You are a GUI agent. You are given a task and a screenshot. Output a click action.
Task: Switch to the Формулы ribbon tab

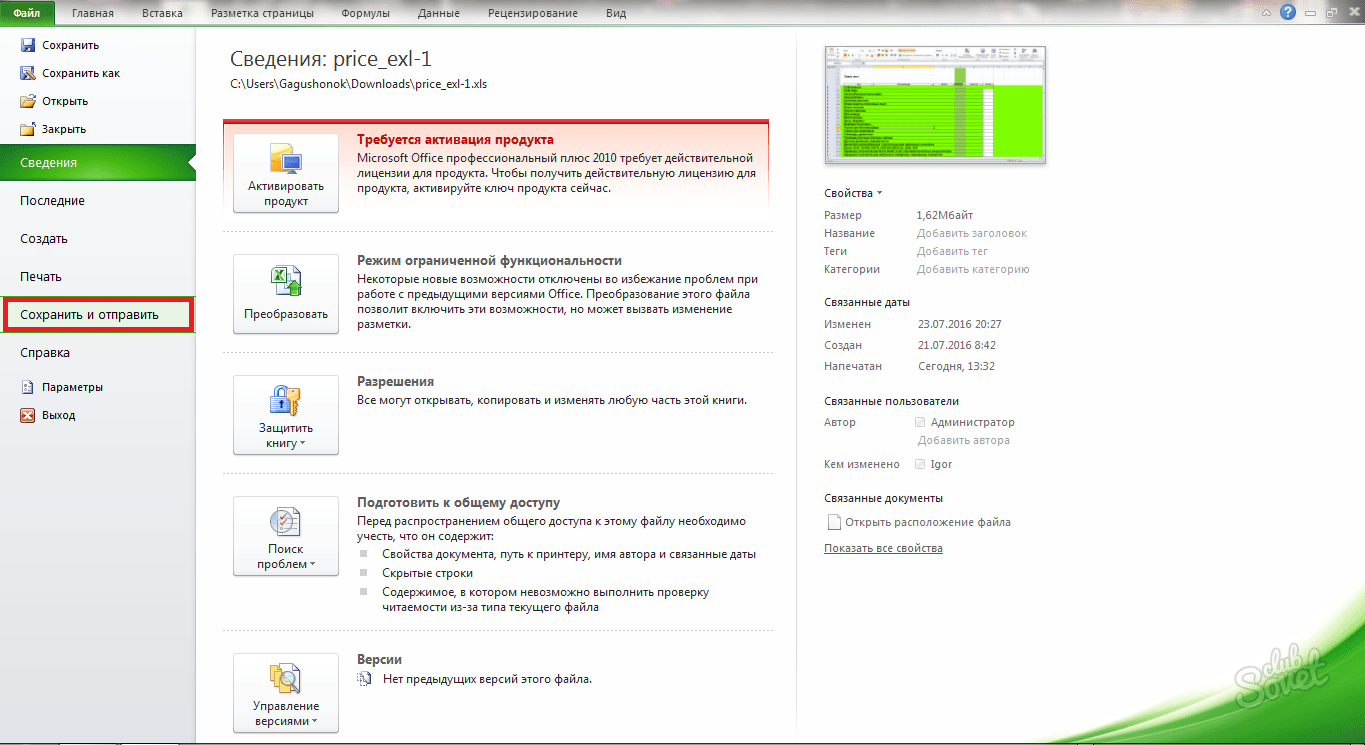click(365, 13)
